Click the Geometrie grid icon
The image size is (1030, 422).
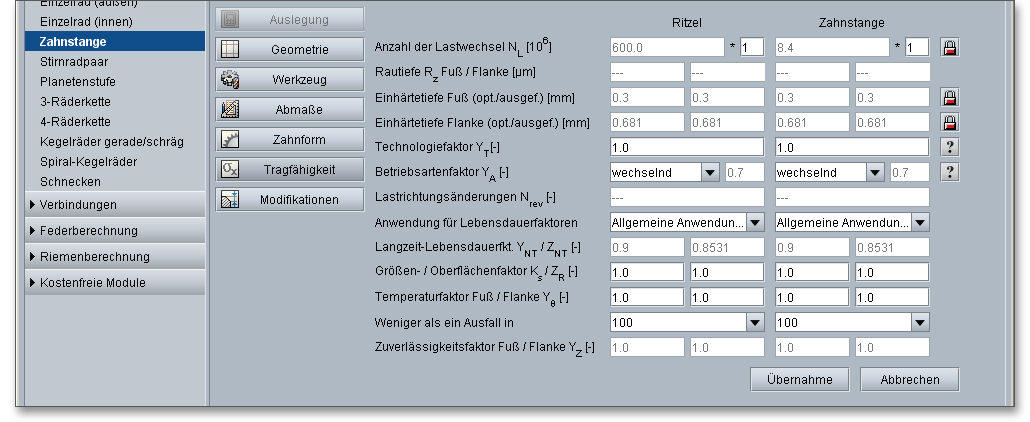point(229,49)
